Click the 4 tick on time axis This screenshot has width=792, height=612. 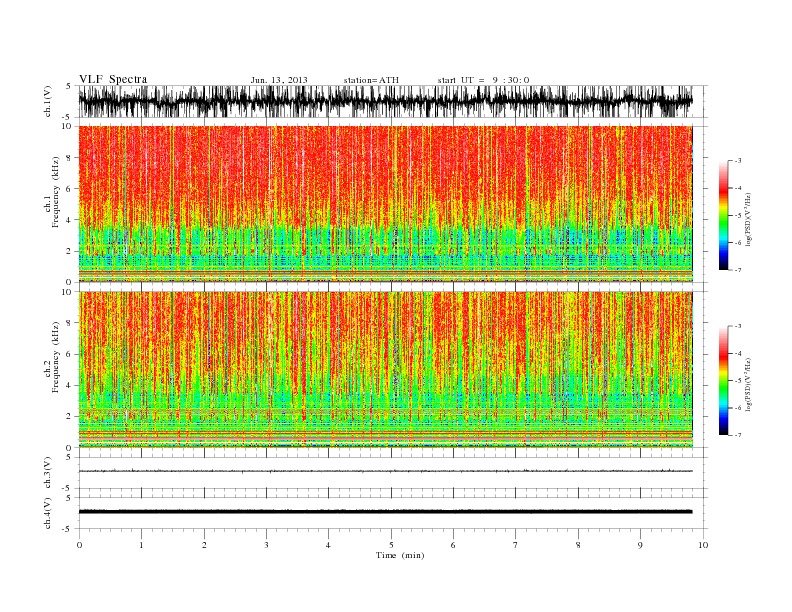(328, 545)
